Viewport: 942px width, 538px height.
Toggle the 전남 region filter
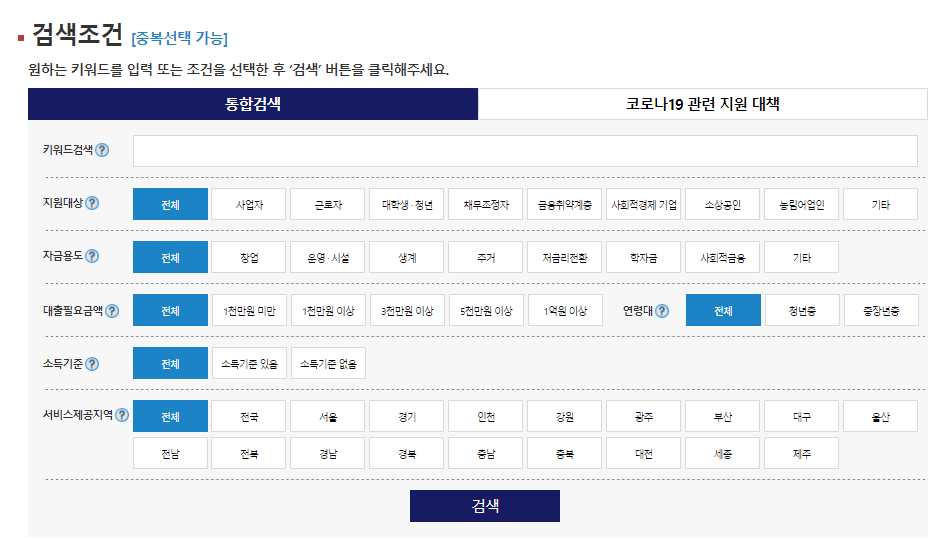point(171,453)
